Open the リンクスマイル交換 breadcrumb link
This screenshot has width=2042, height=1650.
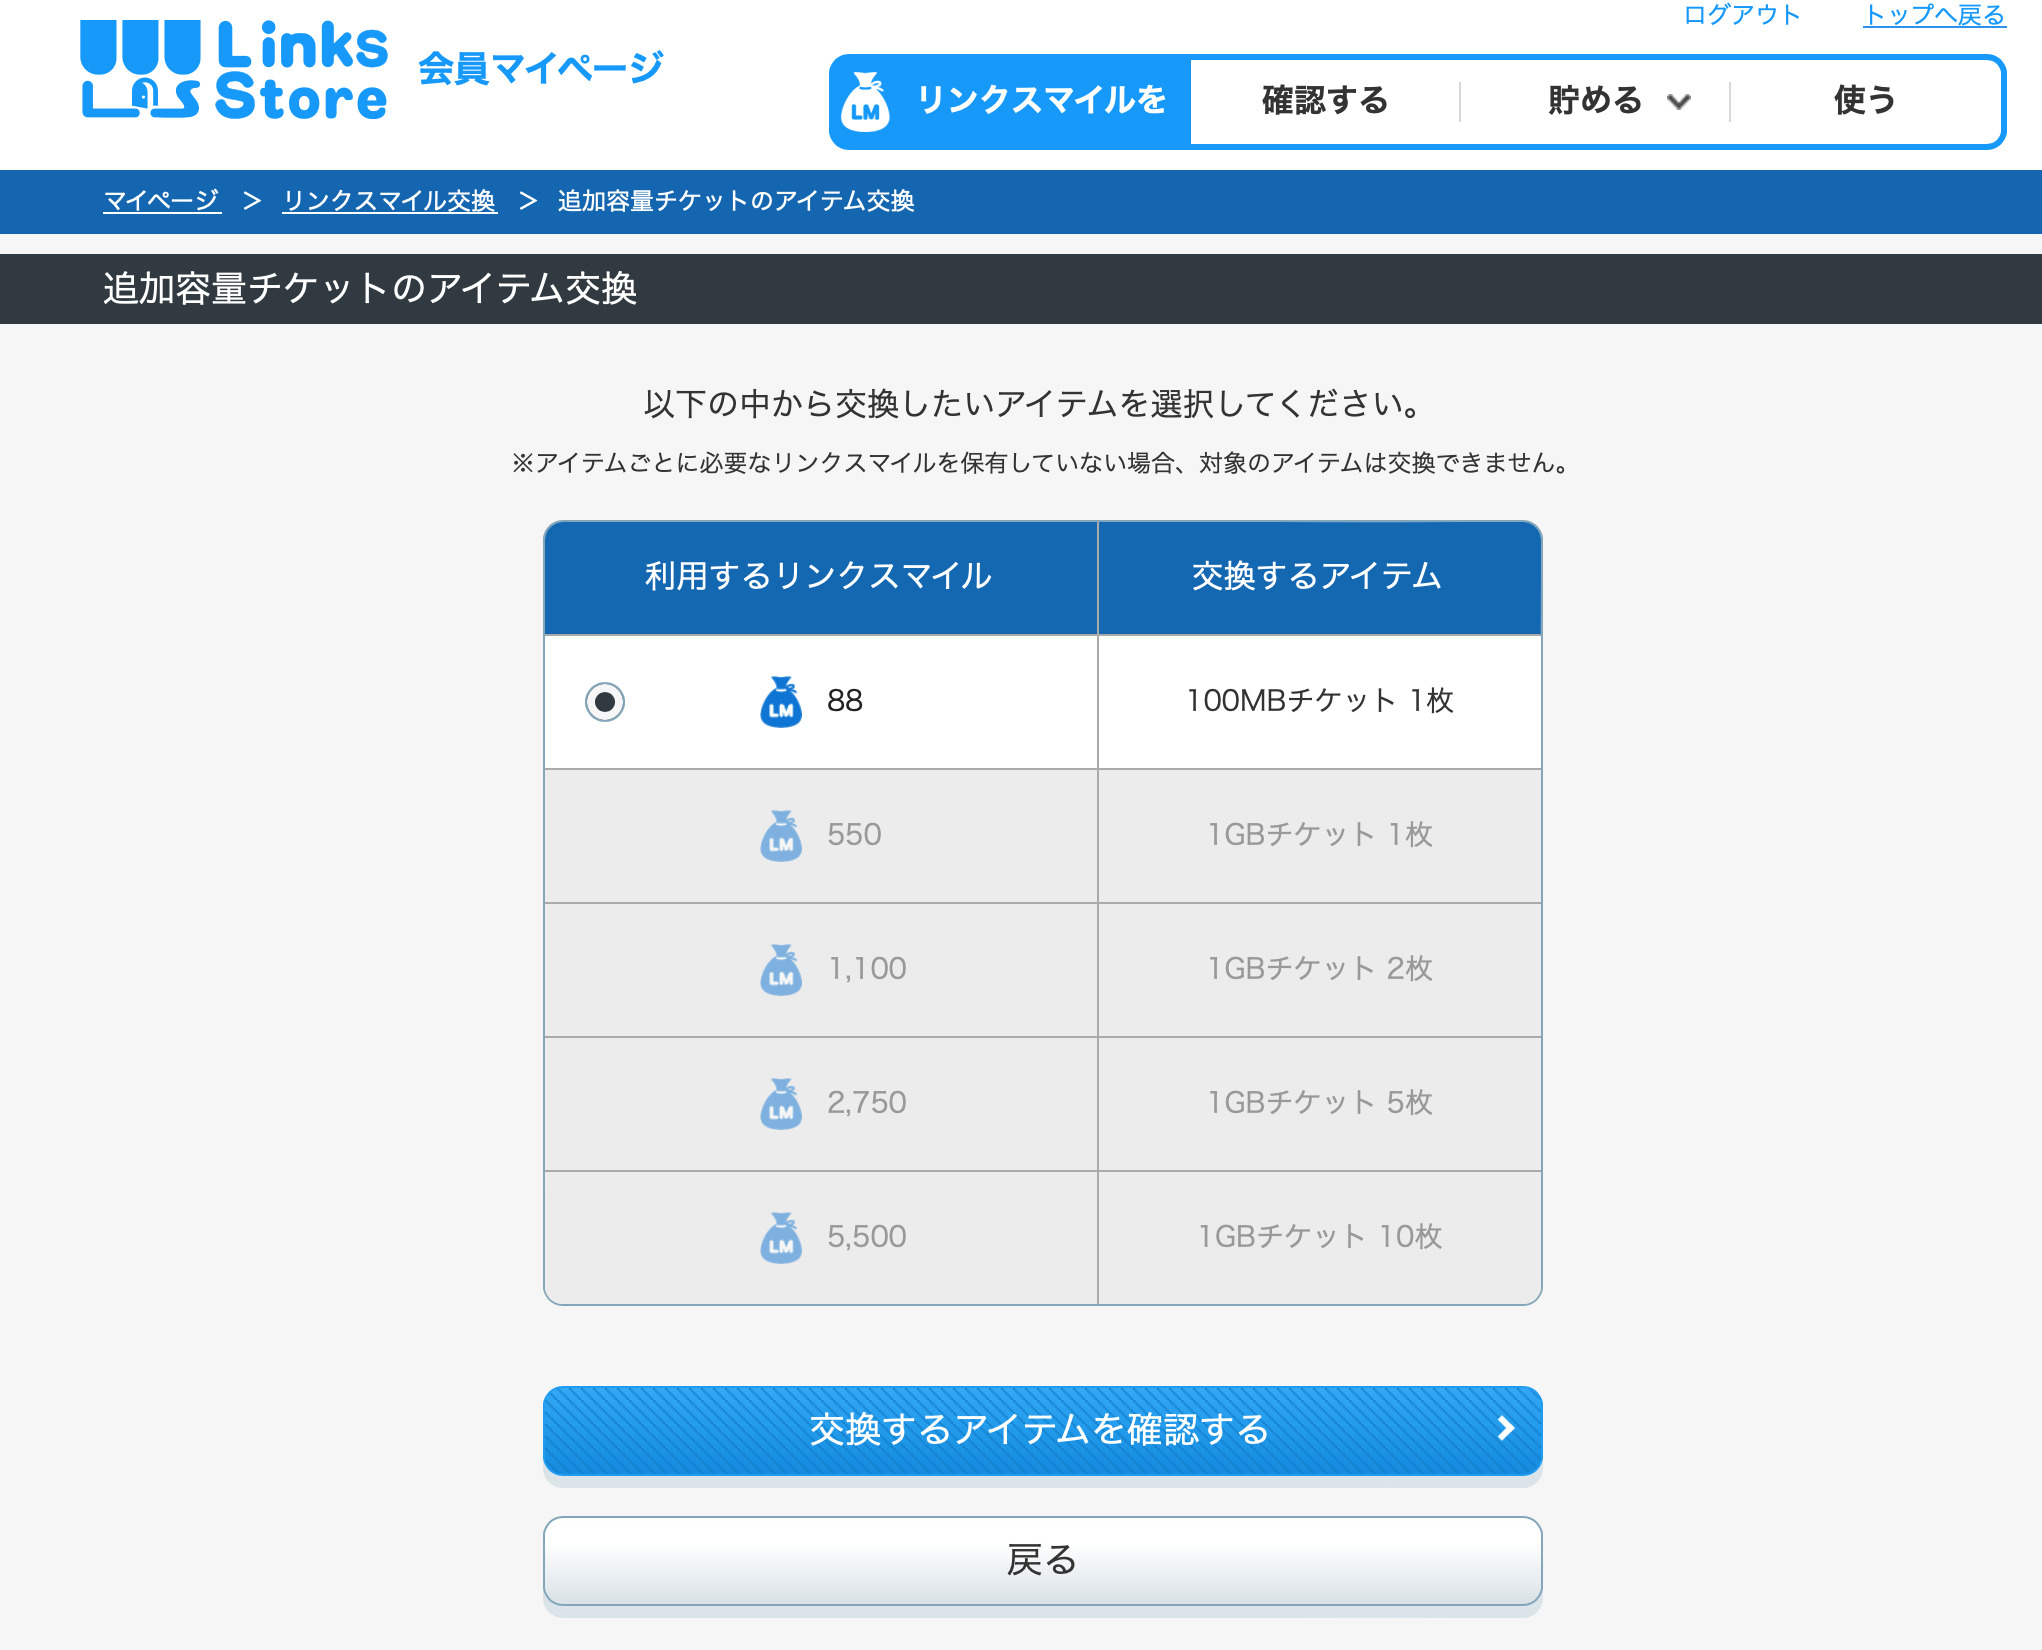tap(389, 201)
